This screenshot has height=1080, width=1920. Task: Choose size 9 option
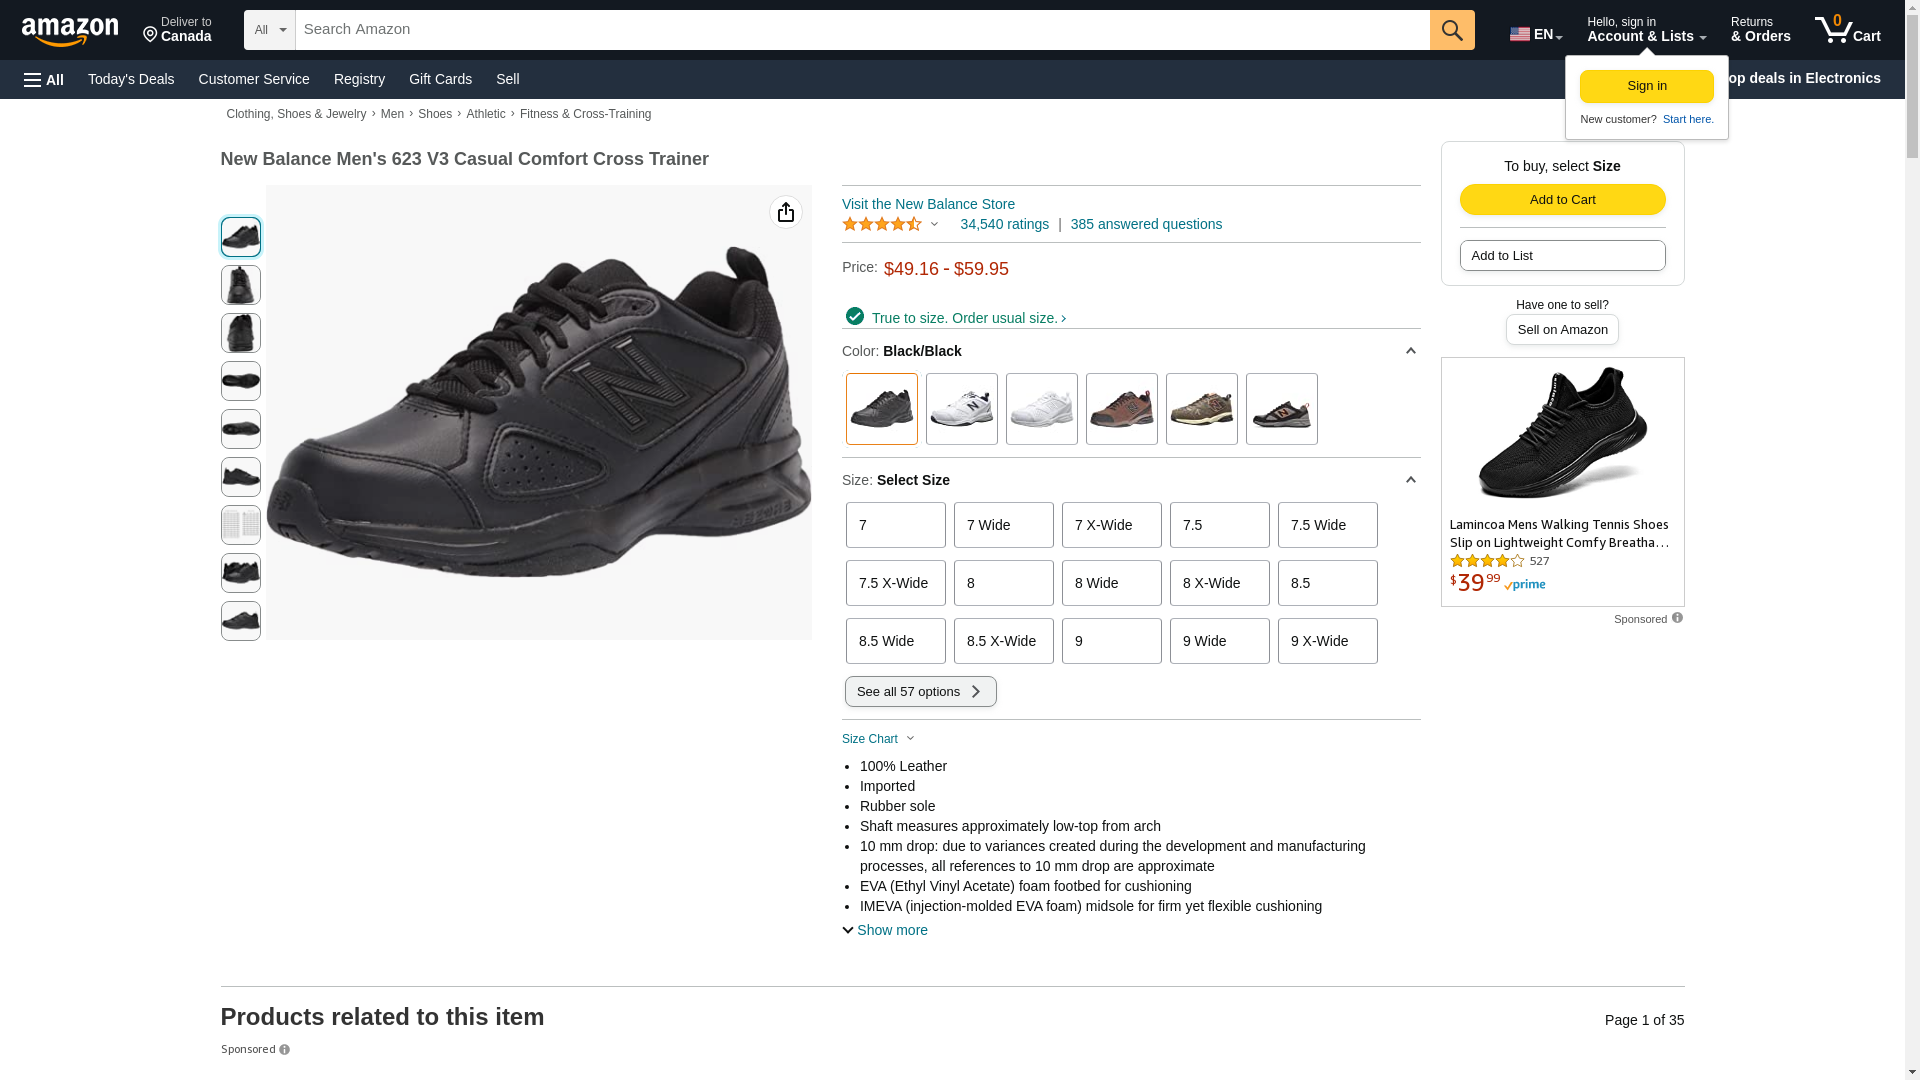coord(1111,641)
